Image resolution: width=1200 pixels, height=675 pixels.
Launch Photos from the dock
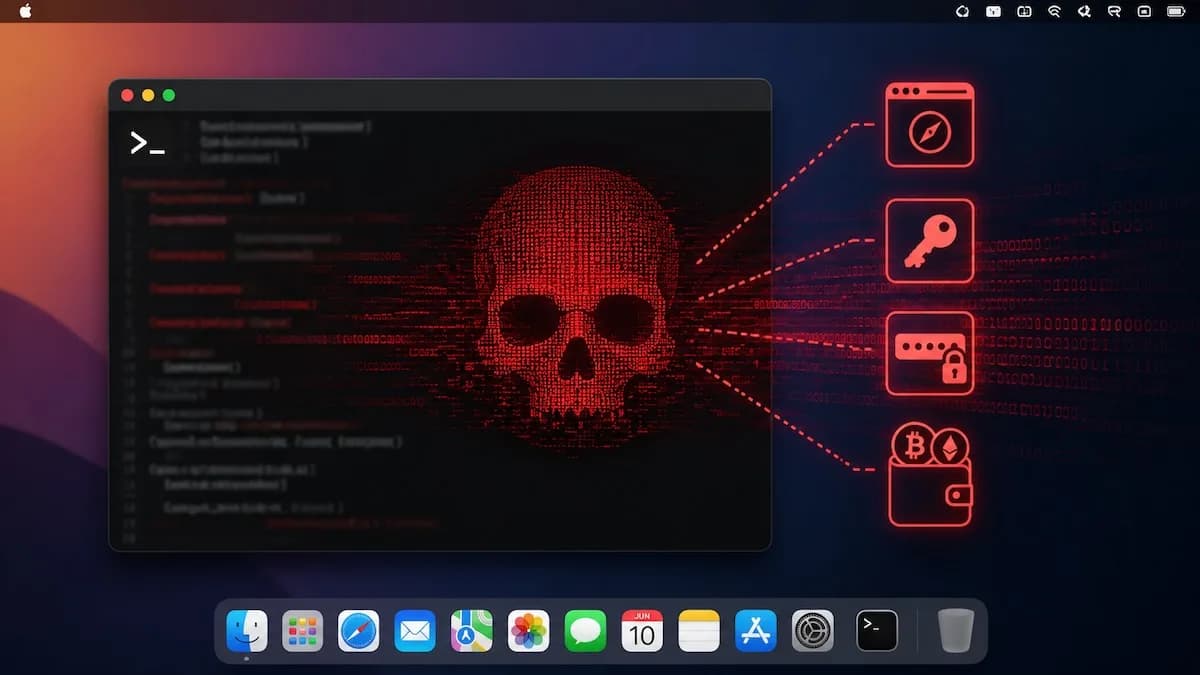(x=528, y=631)
